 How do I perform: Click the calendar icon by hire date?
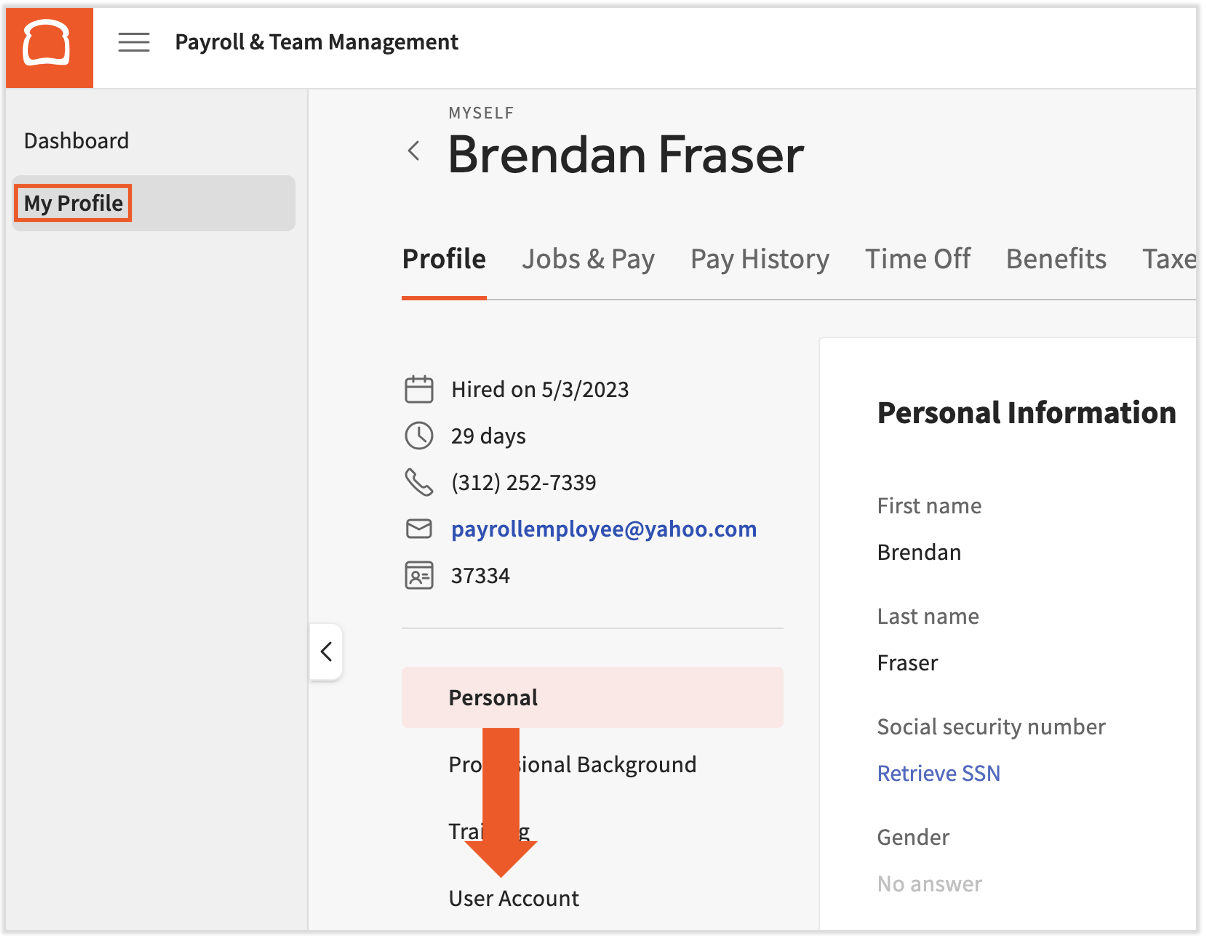(418, 389)
